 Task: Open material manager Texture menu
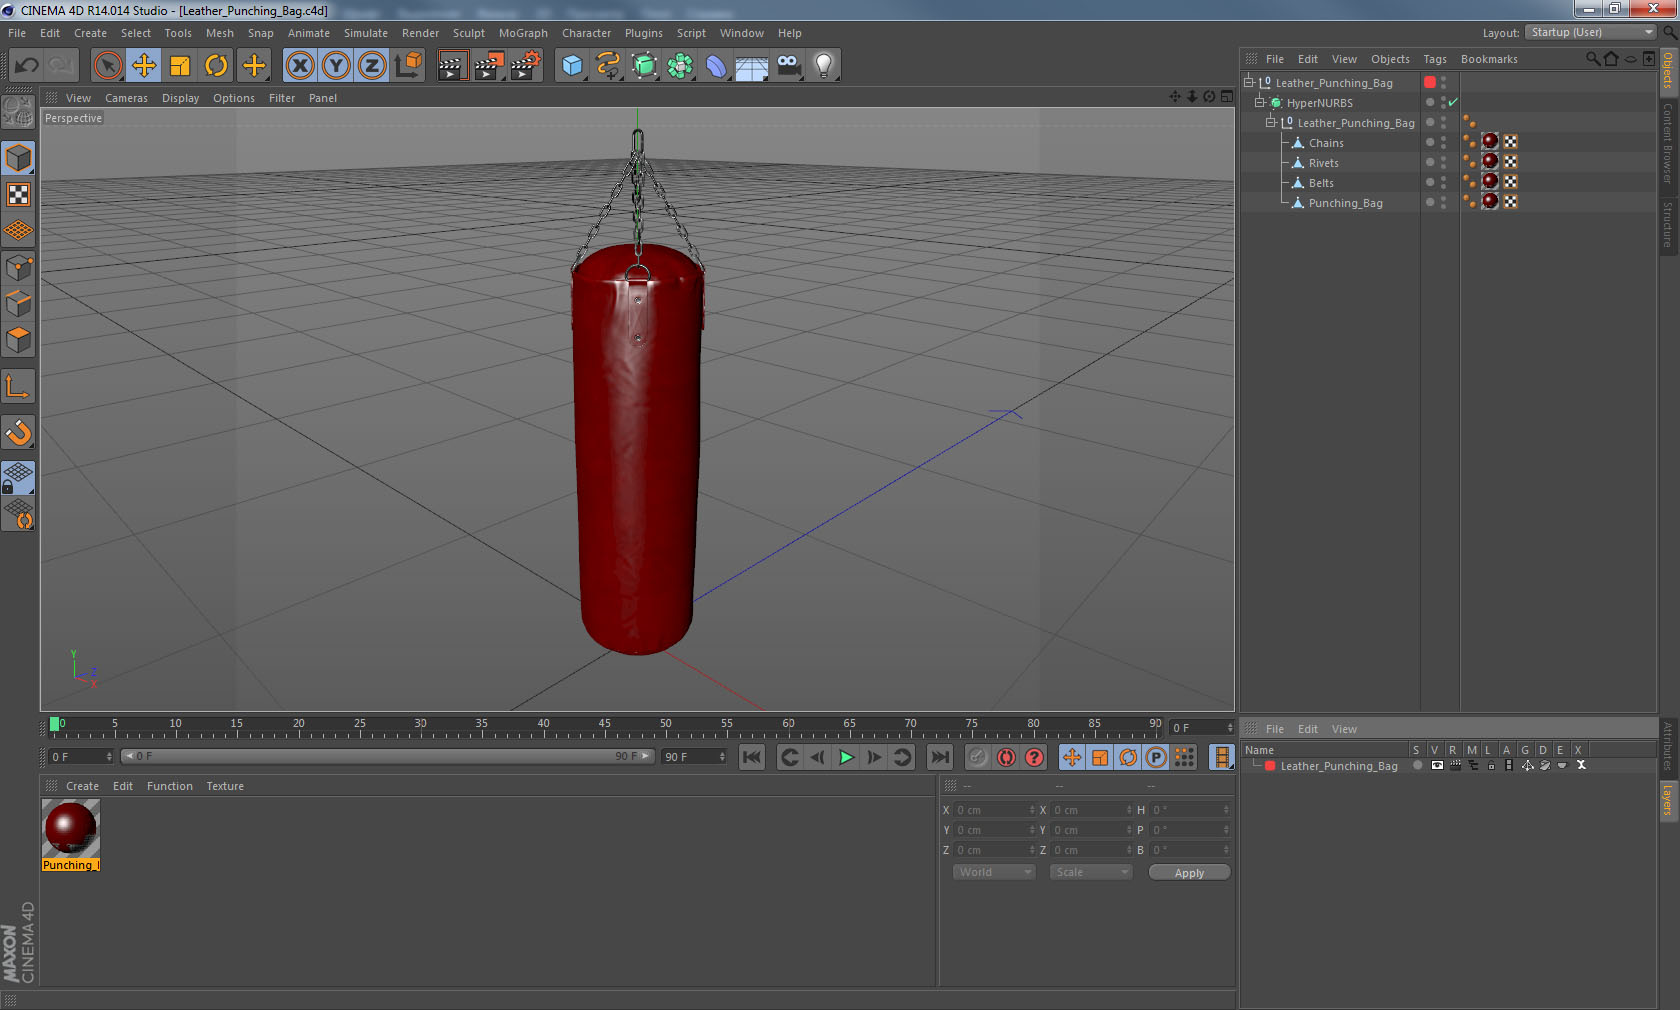pos(225,786)
